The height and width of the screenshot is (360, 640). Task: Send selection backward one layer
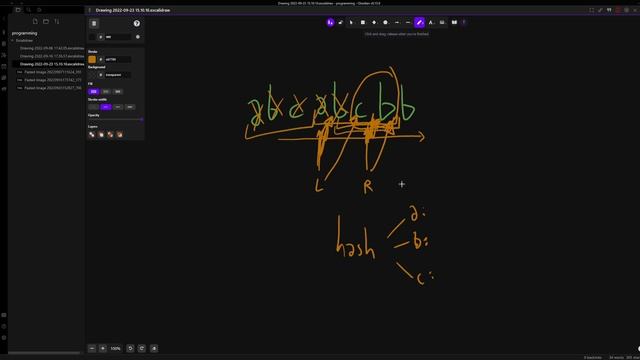[101, 134]
